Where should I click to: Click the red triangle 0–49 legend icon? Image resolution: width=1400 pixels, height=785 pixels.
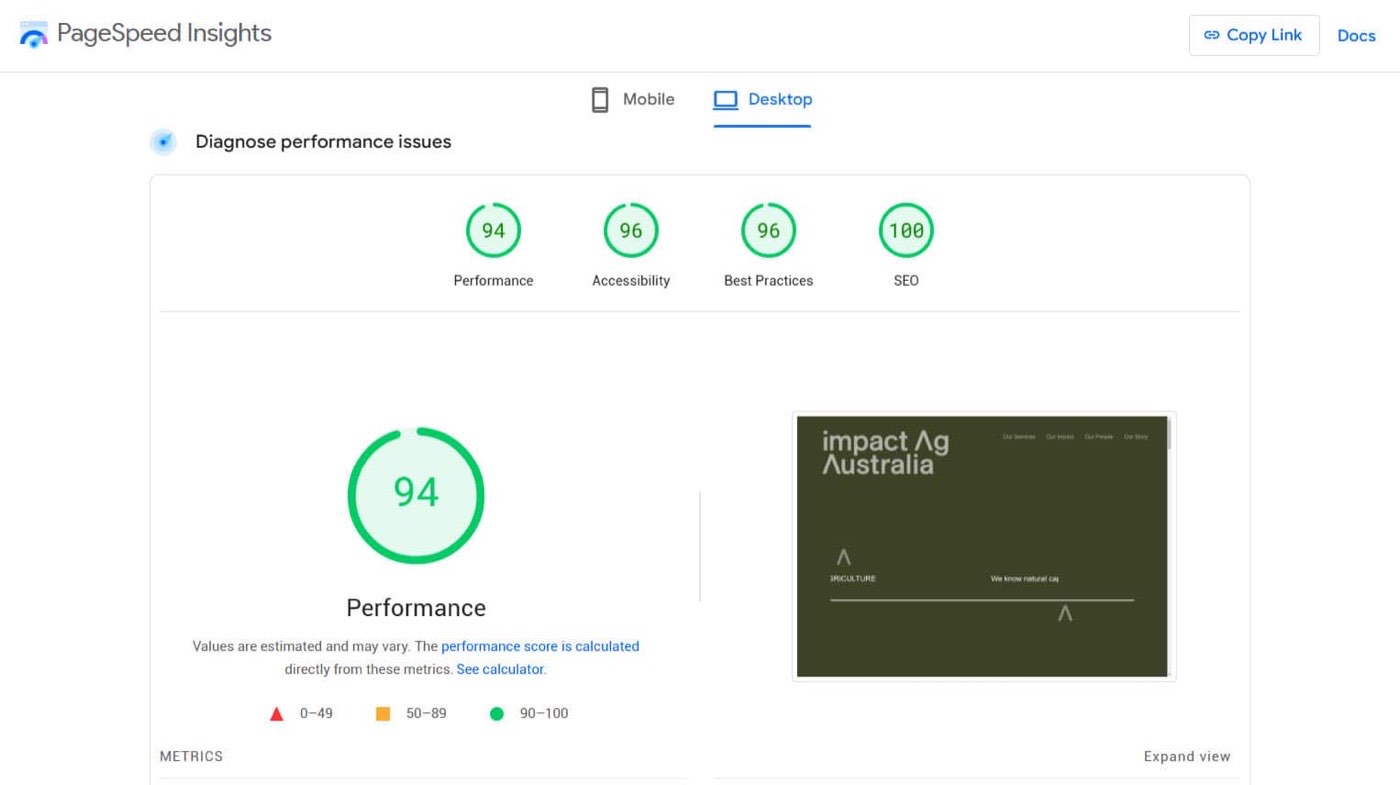(277, 714)
